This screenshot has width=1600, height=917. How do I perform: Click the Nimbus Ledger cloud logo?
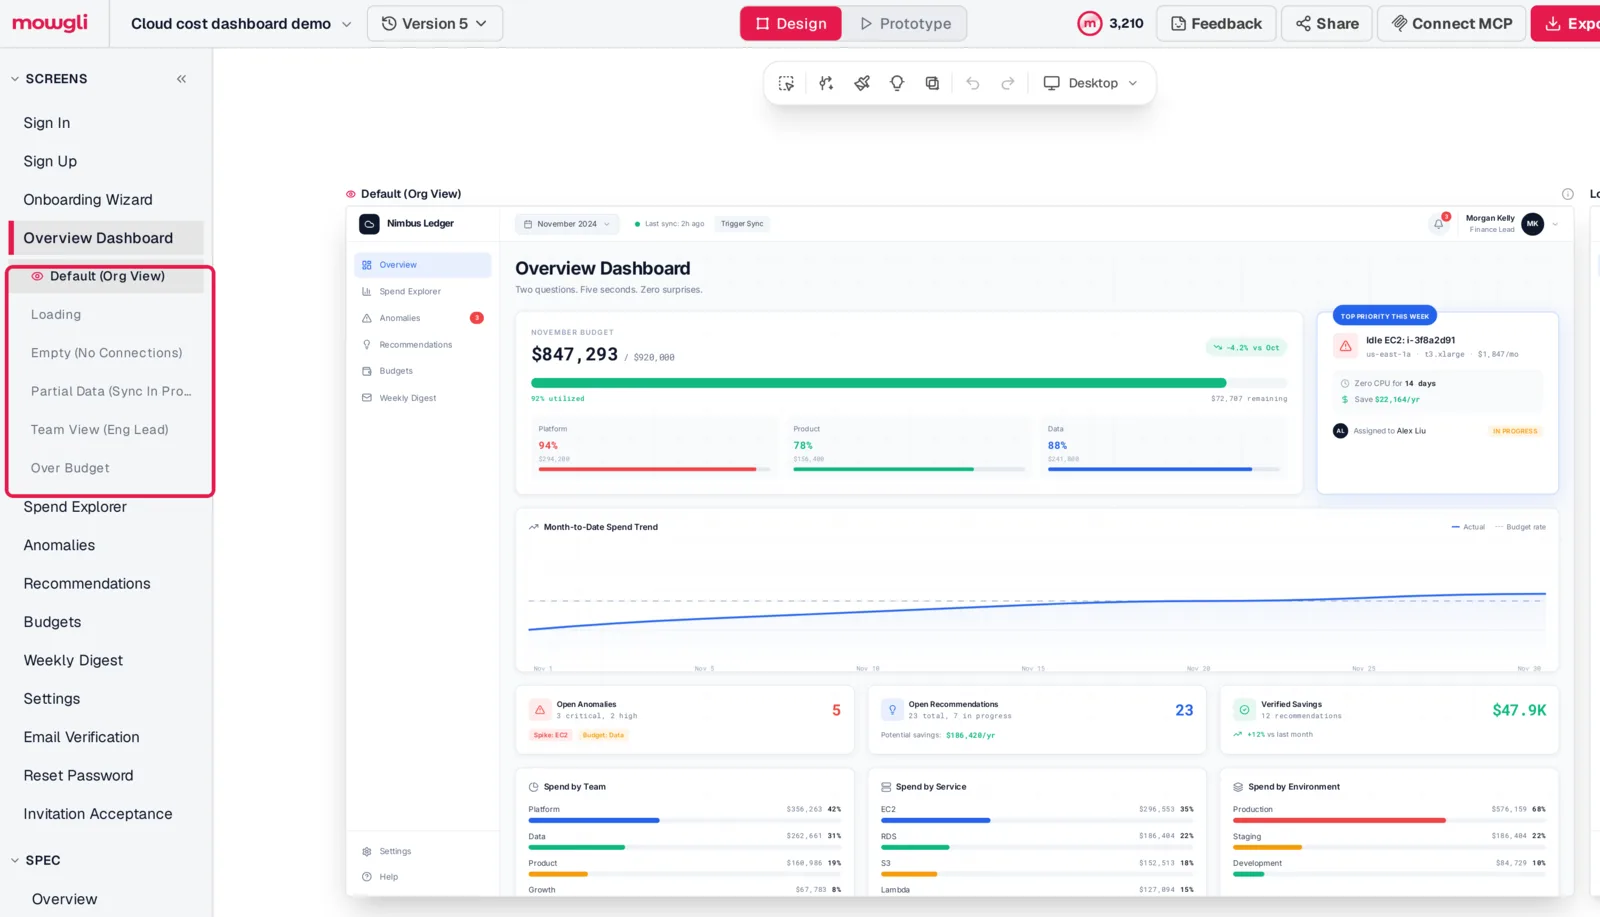(369, 224)
